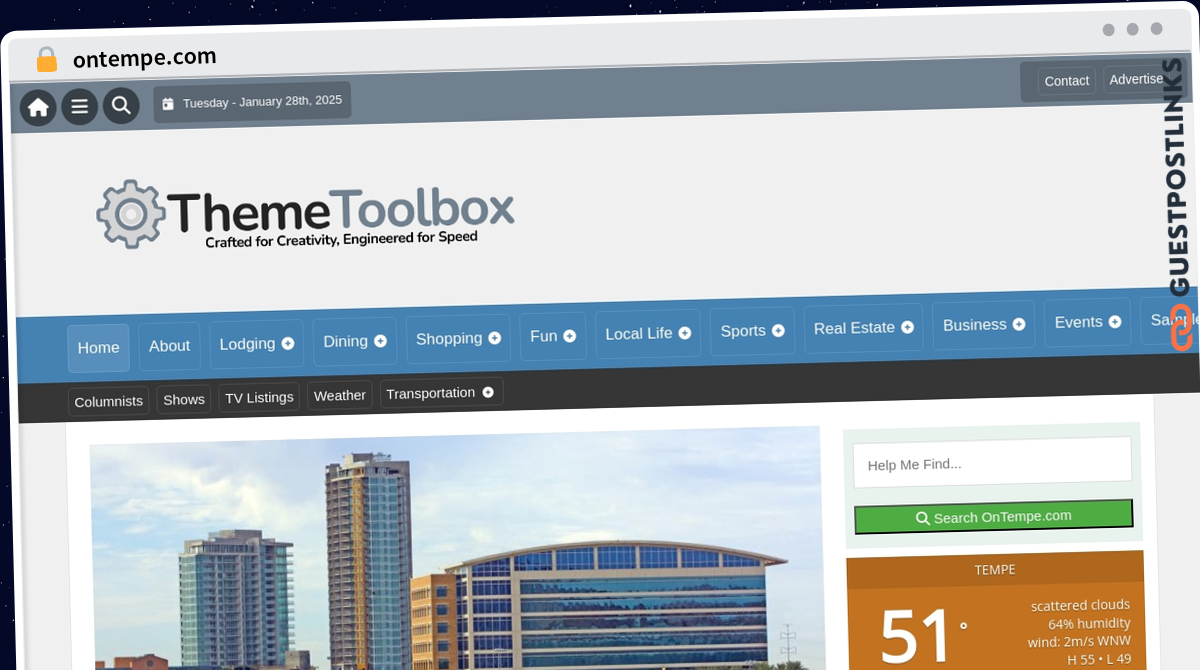Expand the Events submenu plus icon
Screen dimensions: 1200x670
click(1115, 322)
